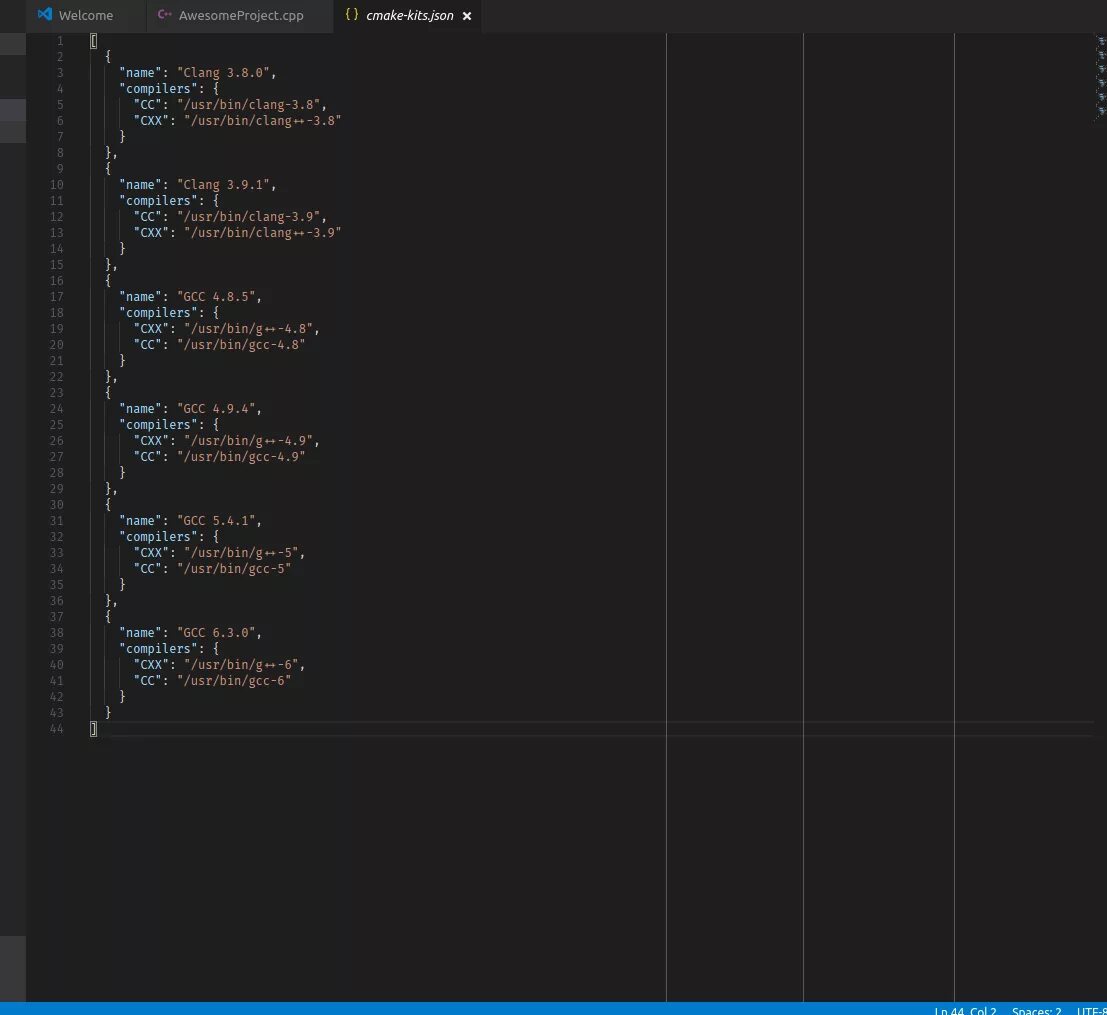The image size is (1107, 1015).
Task: Click the "/usr/bin/g++-4.8" path value
Action: click(249, 329)
